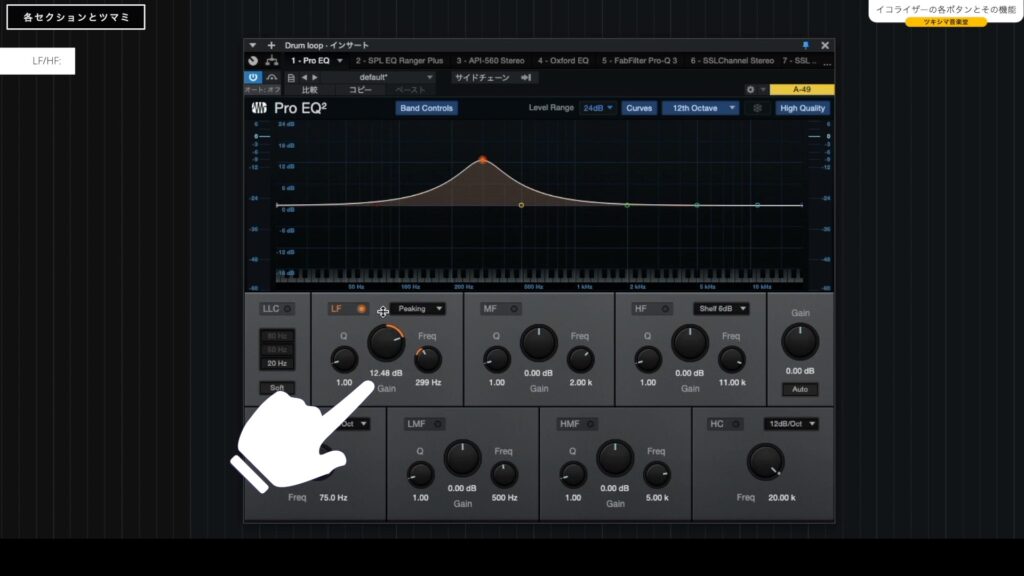
Task: Pin the plugin window
Action: coord(805,45)
